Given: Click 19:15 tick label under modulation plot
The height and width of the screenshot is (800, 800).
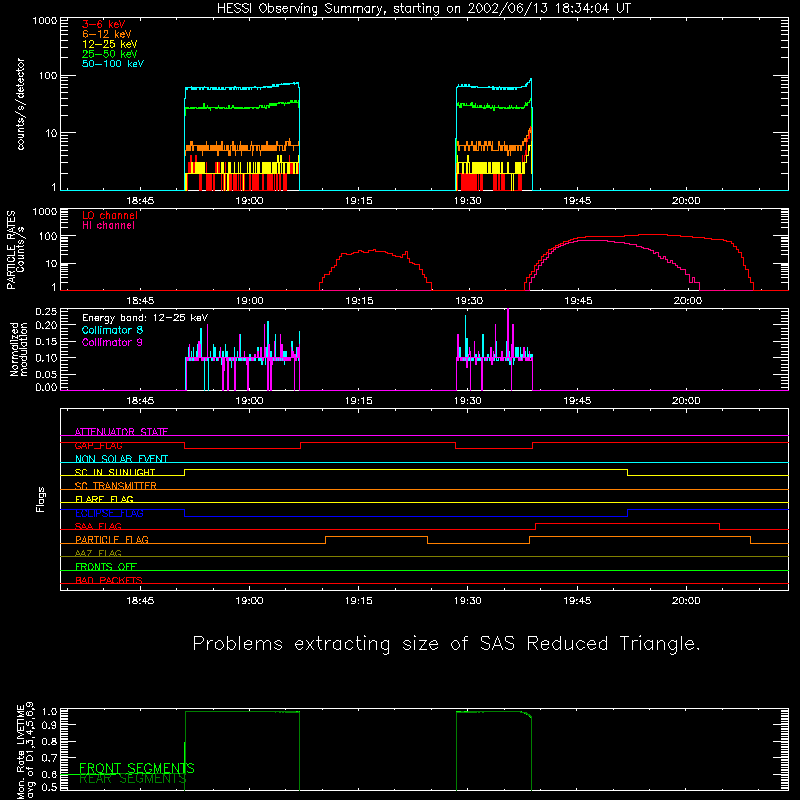Looking at the screenshot, I should 359,401.
